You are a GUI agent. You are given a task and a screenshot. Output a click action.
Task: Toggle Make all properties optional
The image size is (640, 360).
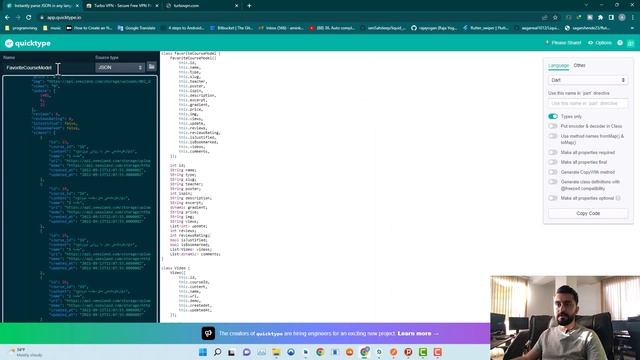(553, 198)
